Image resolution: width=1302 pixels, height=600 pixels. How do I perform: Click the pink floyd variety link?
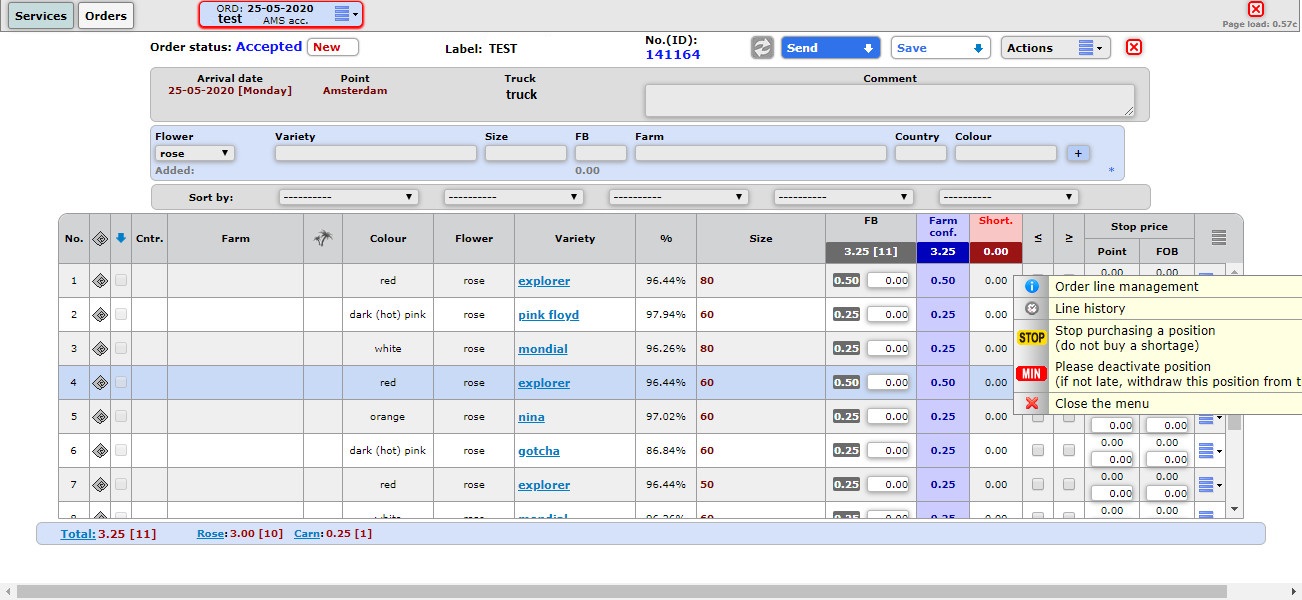548,315
